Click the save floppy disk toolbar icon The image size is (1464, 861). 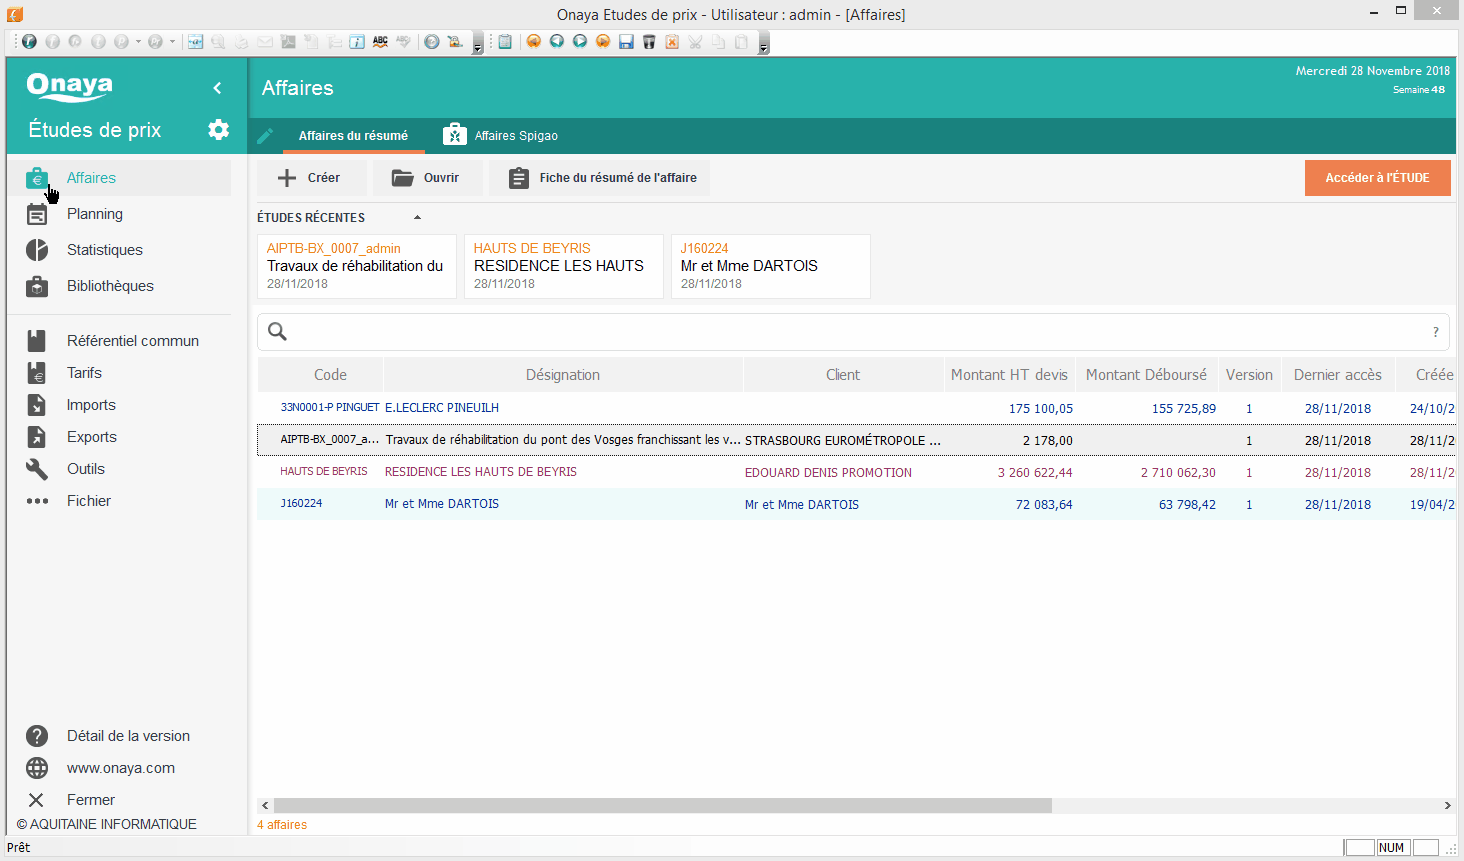626,42
